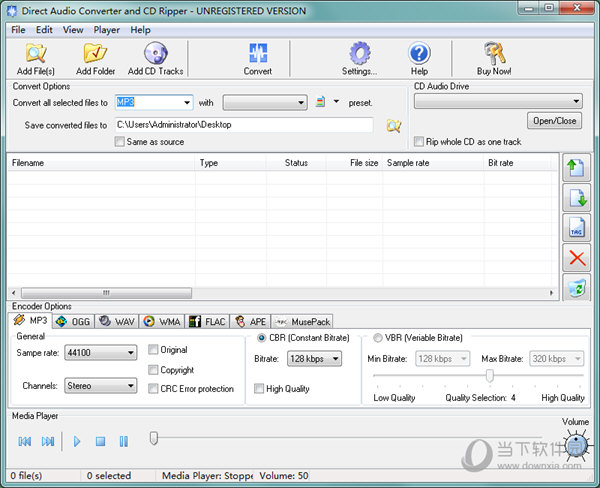The width and height of the screenshot is (600, 488).
Task: Open the Sample rate 44100 dropdown
Action: [101, 352]
